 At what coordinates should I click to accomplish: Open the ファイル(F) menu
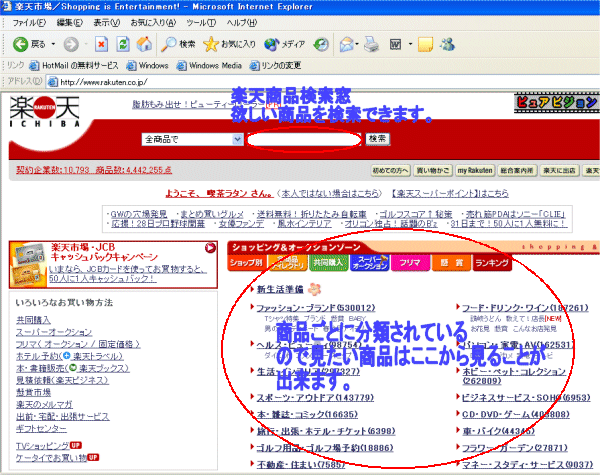click(29, 23)
